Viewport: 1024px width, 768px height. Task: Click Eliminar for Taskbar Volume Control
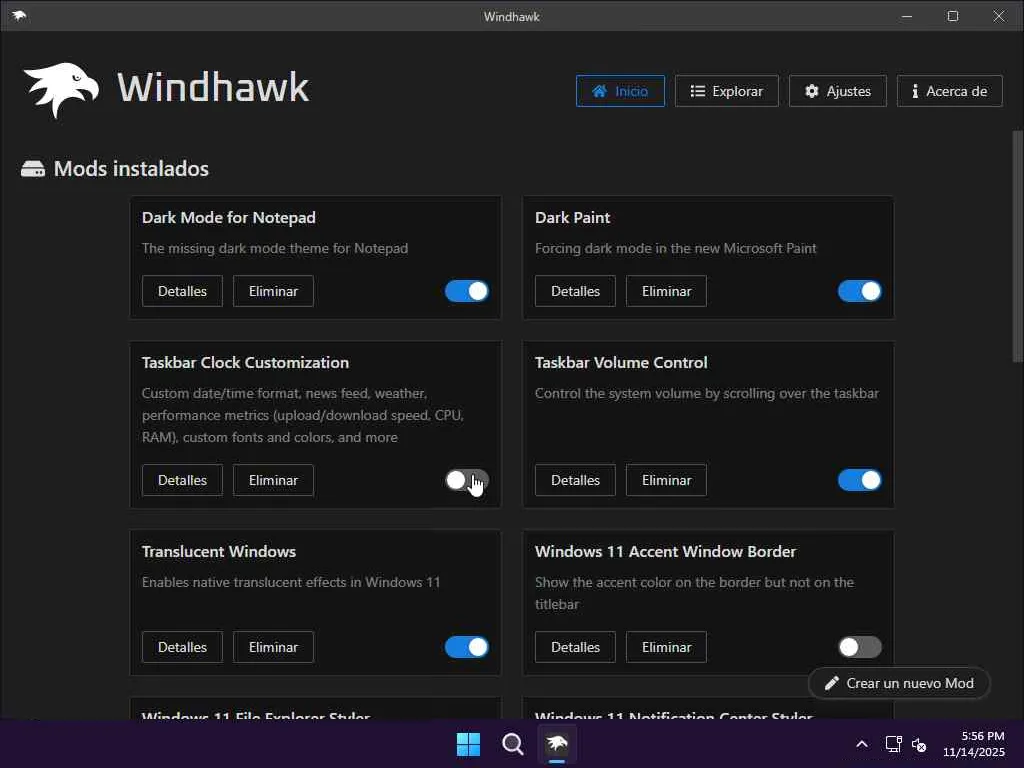pyautogui.click(x=666, y=480)
